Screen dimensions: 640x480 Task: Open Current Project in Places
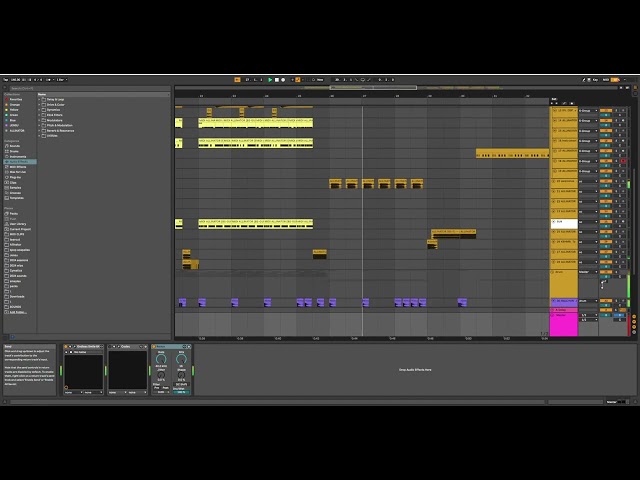(20, 229)
